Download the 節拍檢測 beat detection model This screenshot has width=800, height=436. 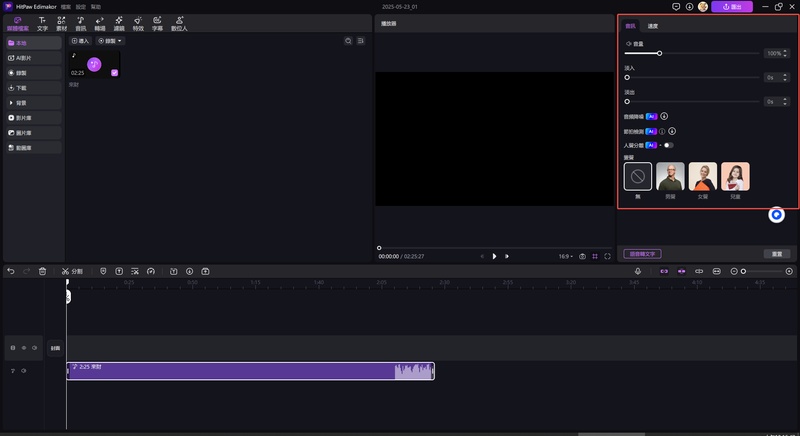[672, 131]
